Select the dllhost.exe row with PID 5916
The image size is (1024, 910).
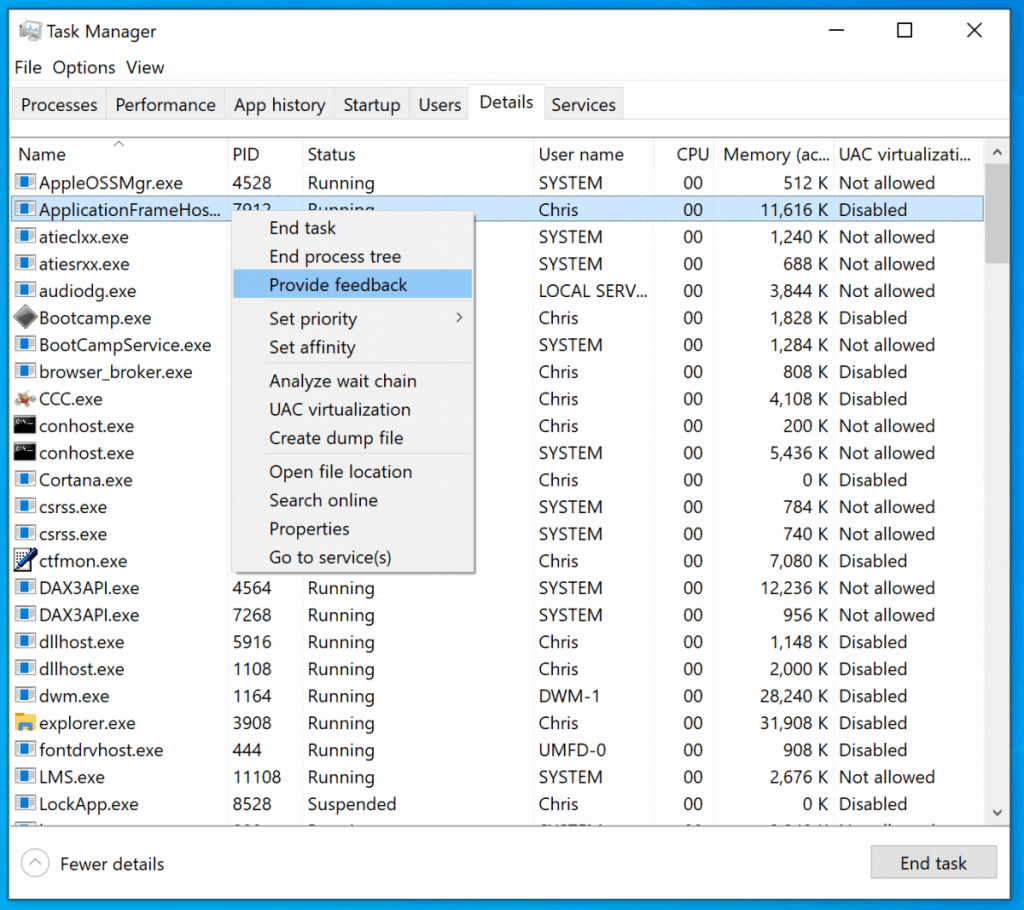tap(498, 642)
